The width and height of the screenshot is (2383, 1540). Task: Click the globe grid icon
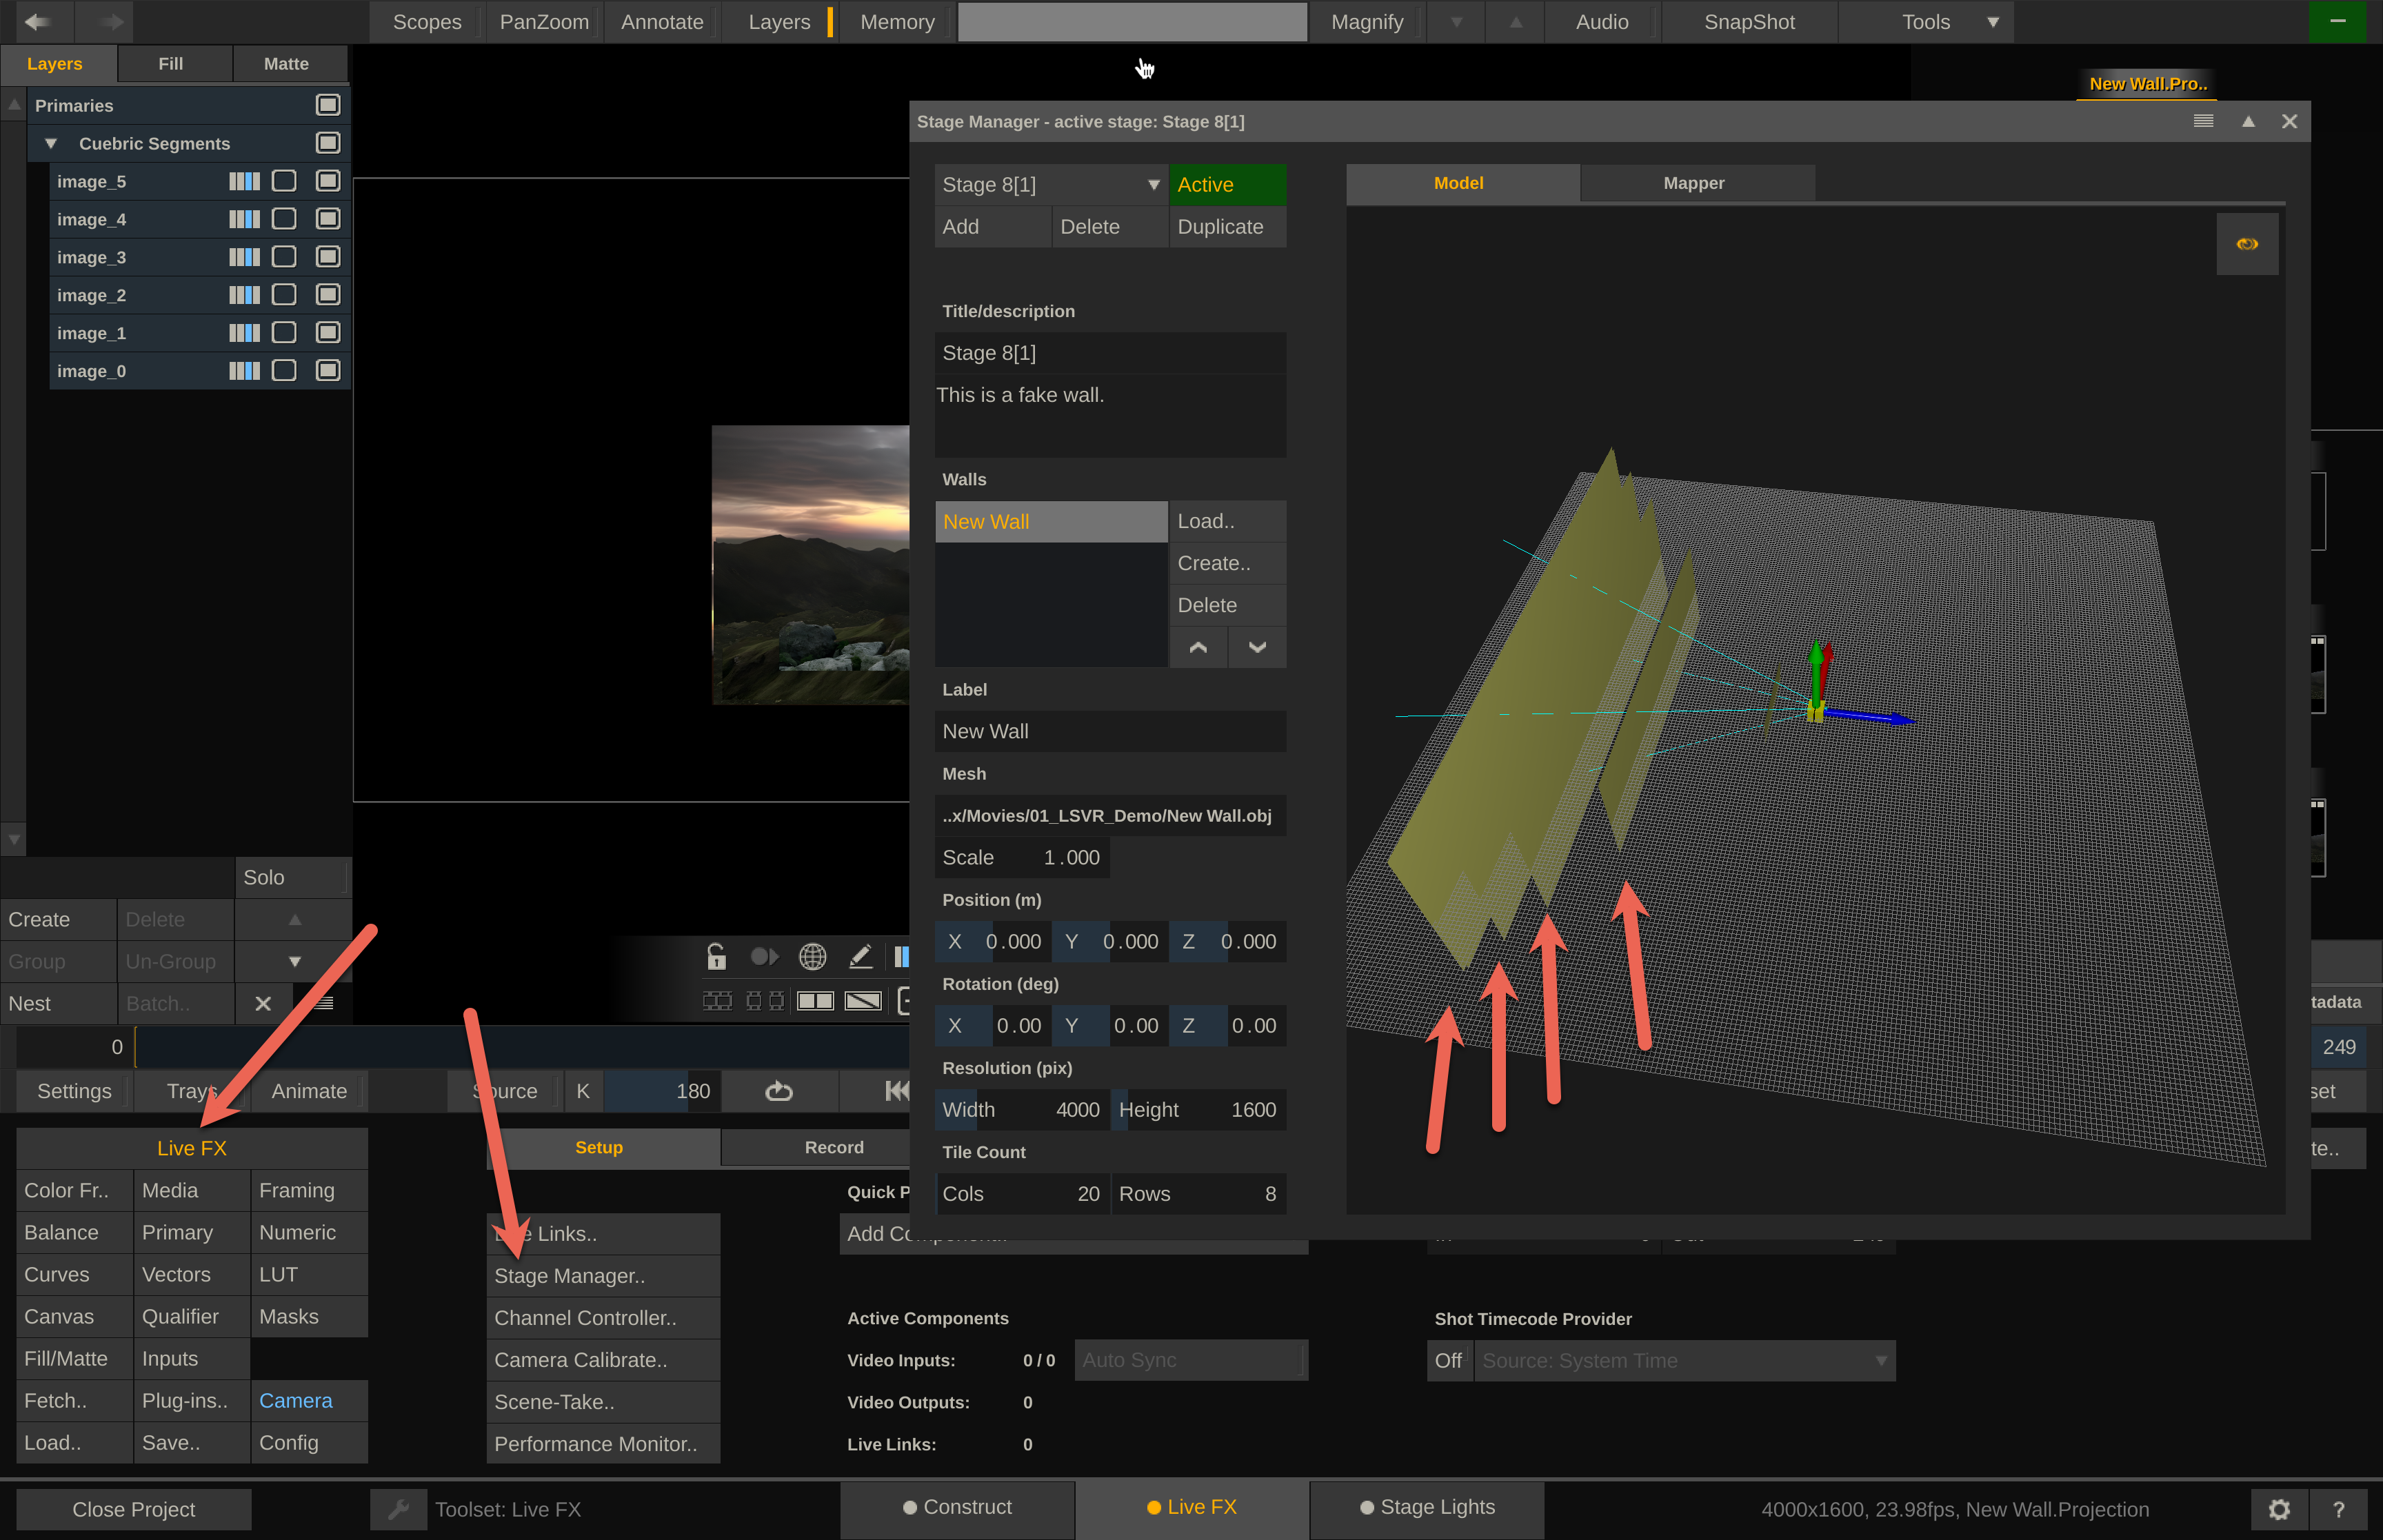tap(812, 957)
